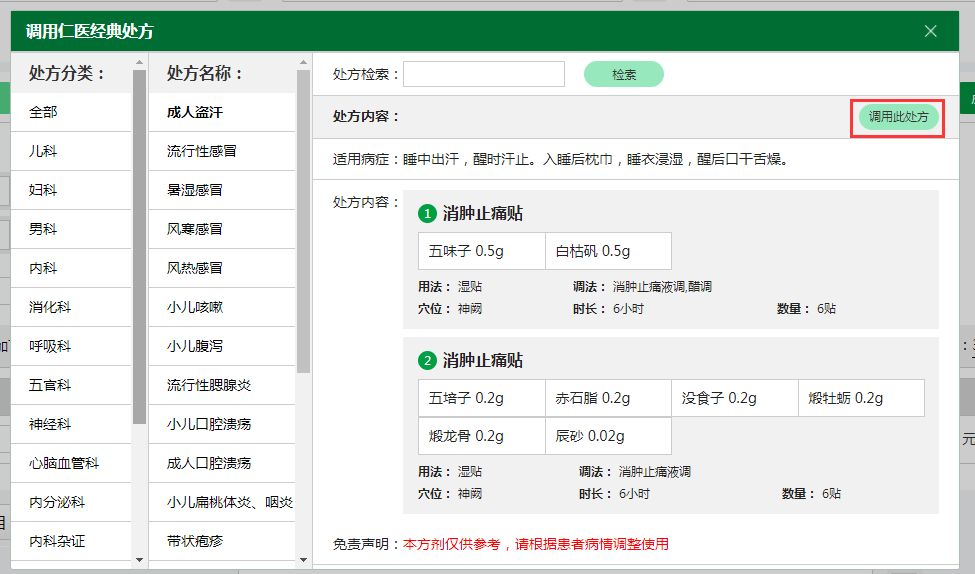Click the green number 2 prescription badge
975x574 pixels.
click(427, 360)
